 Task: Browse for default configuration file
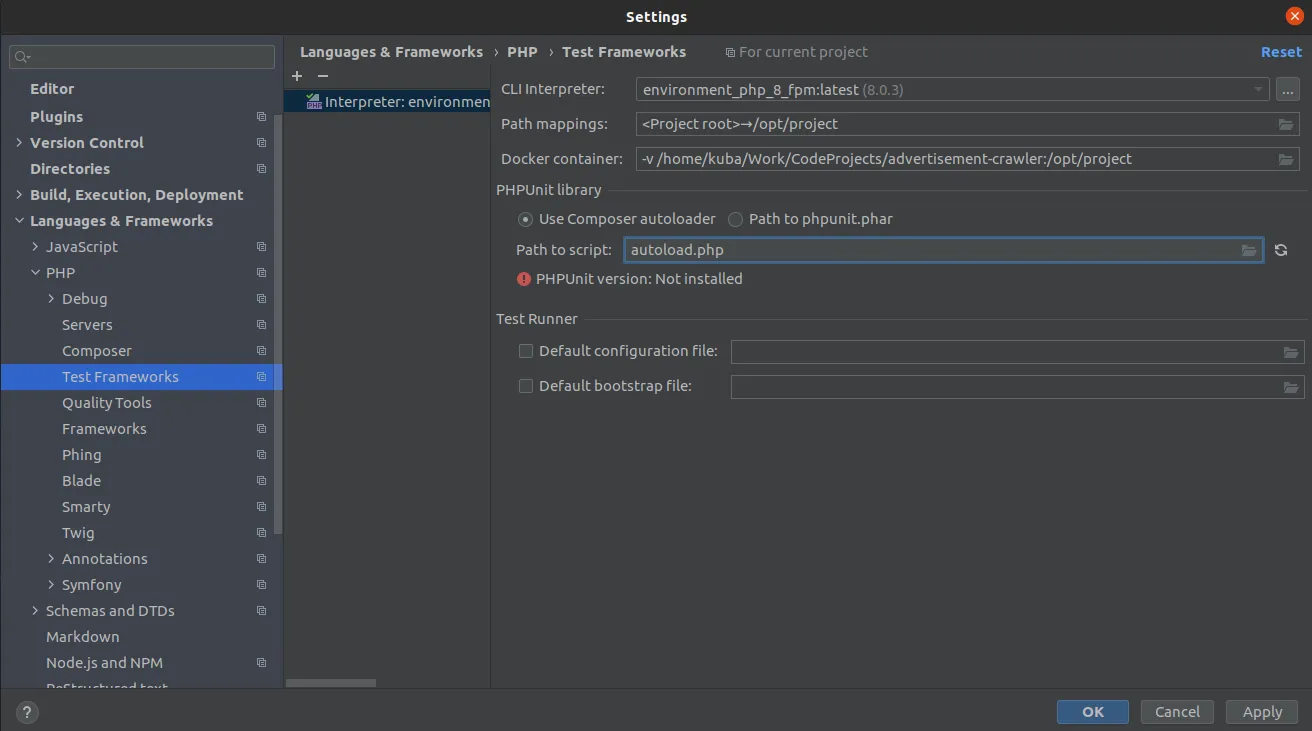(x=1291, y=352)
